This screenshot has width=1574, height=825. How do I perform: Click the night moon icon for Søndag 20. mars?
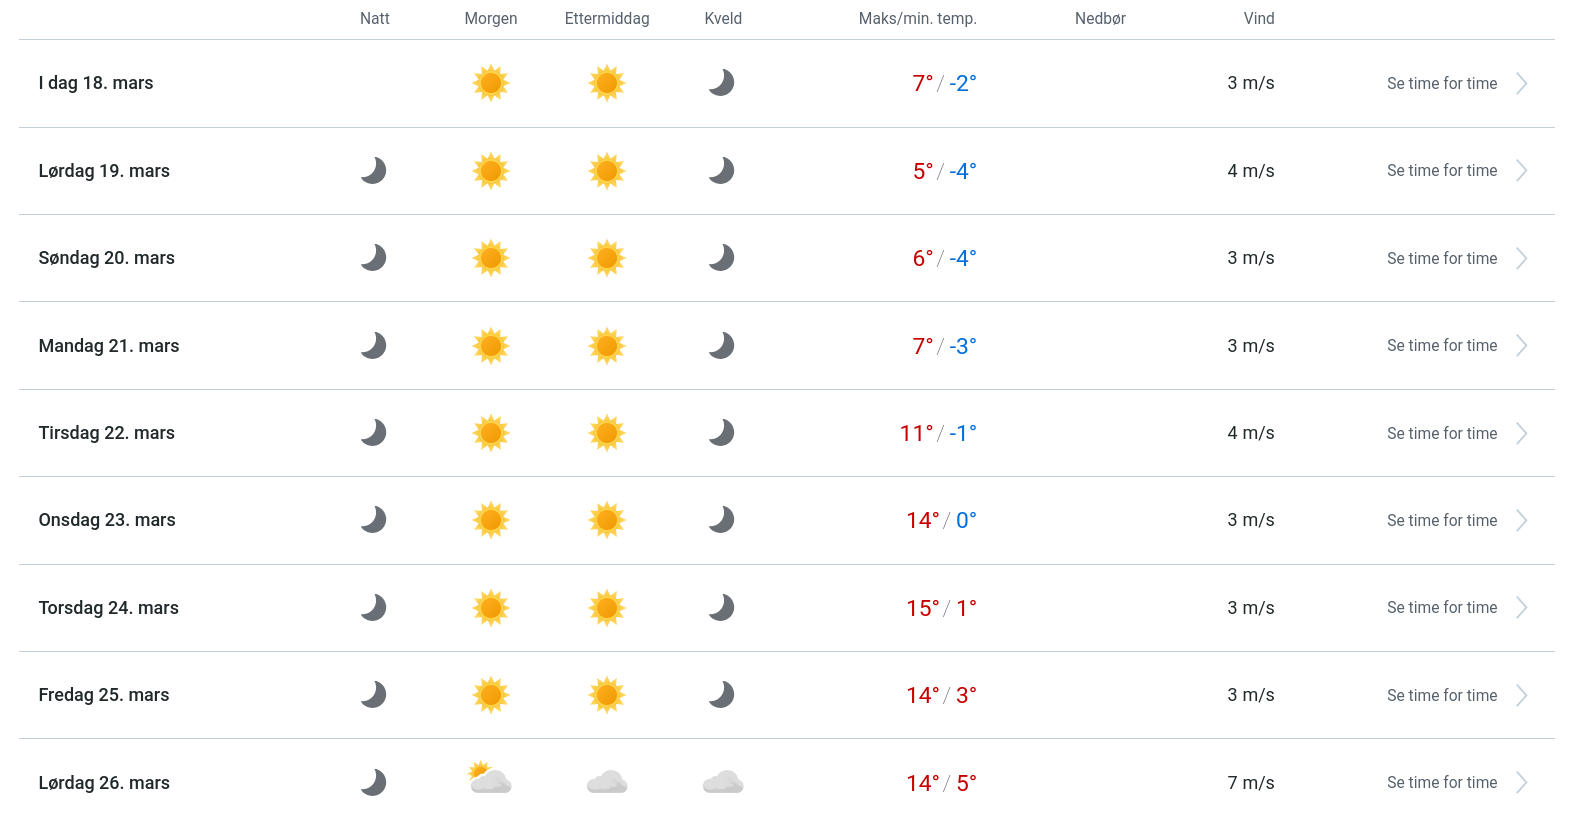pos(373,258)
